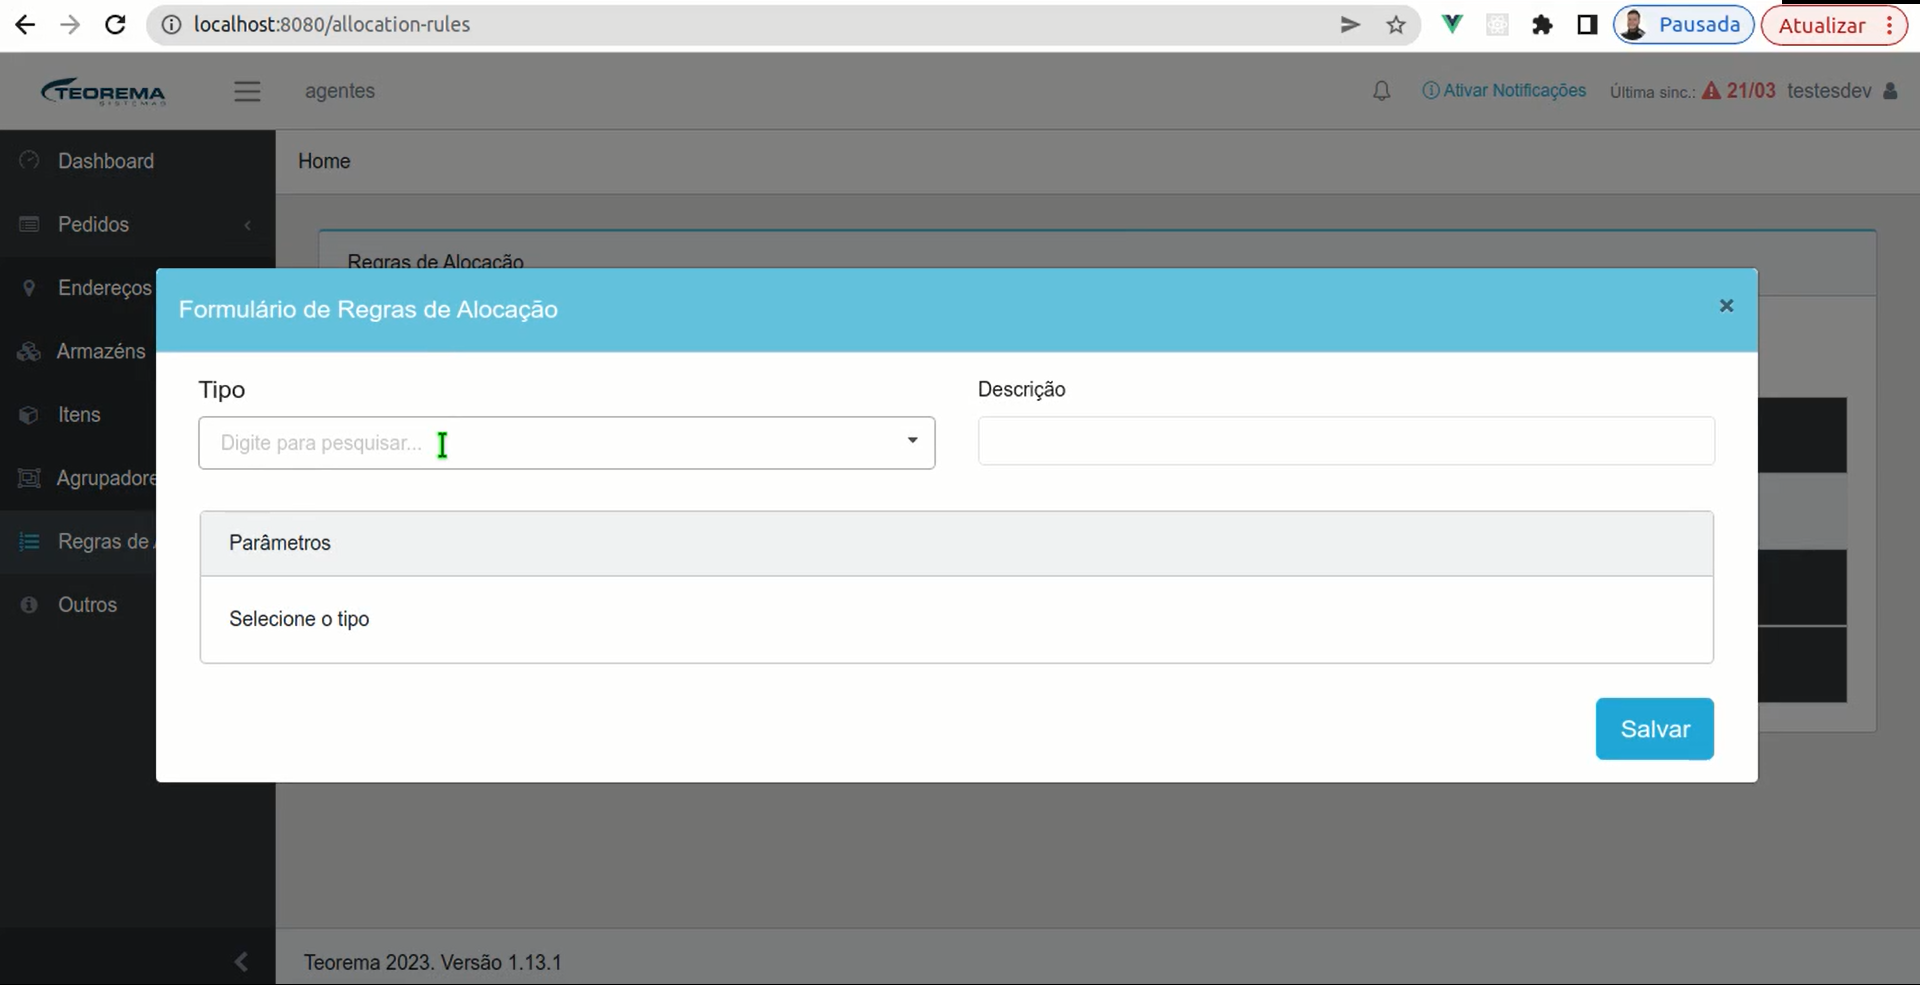Open Armazéns in the sidebar
Viewport: 1920px width, 985px height.
(100, 351)
